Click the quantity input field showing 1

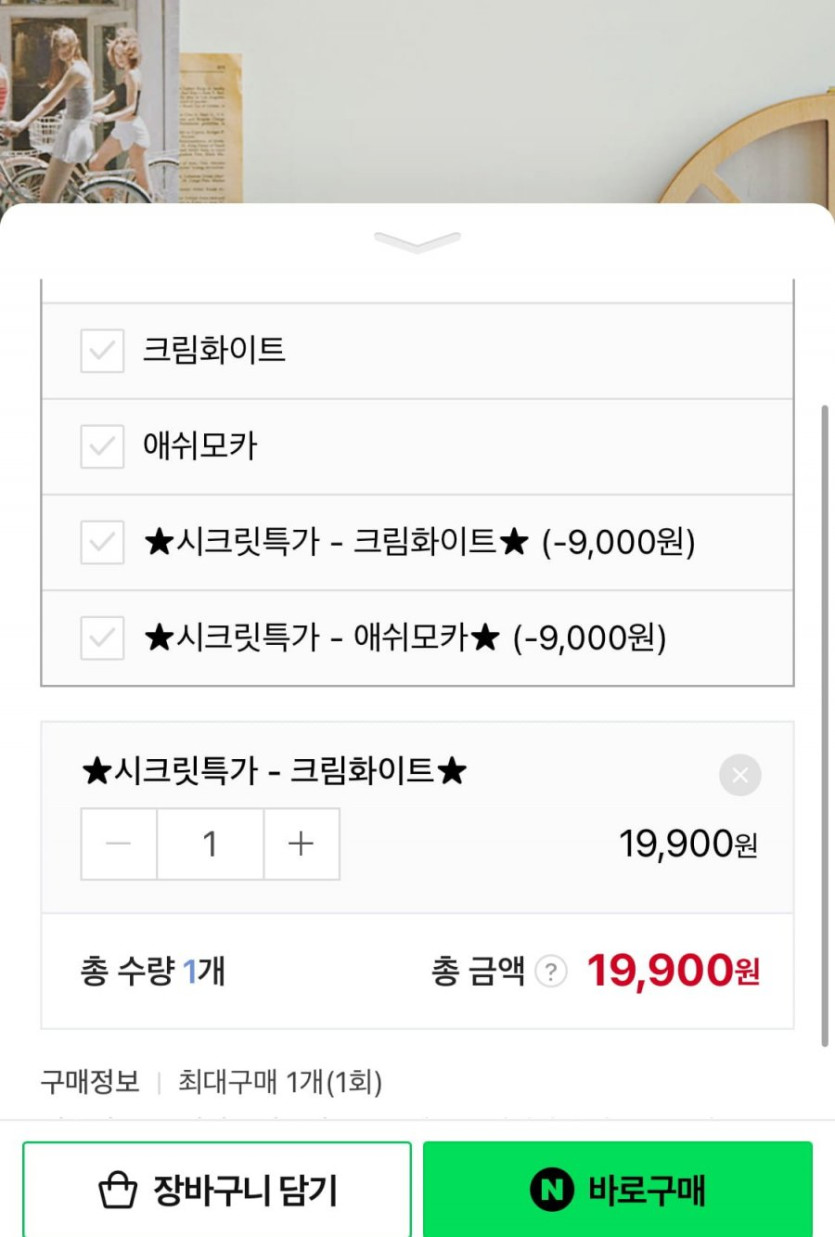coord(210,844)
